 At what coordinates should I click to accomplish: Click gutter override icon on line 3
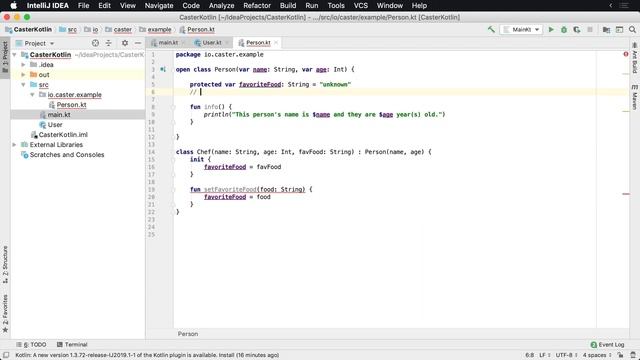163,69
